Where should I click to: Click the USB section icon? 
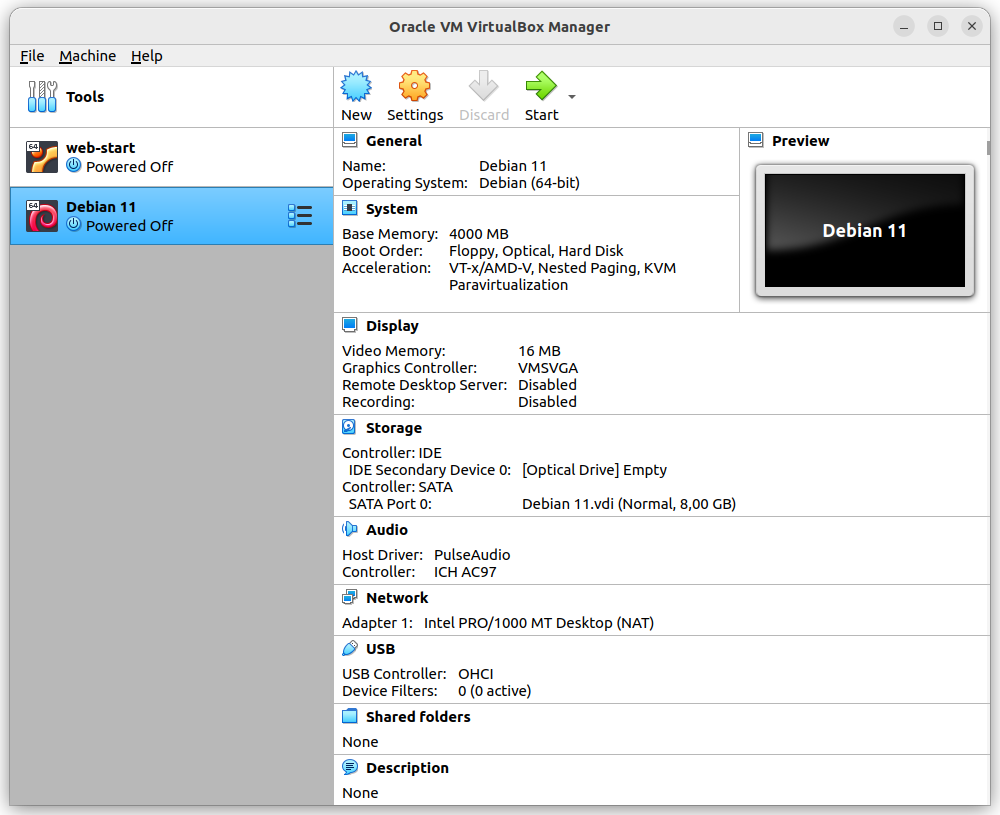coord(348,648)
